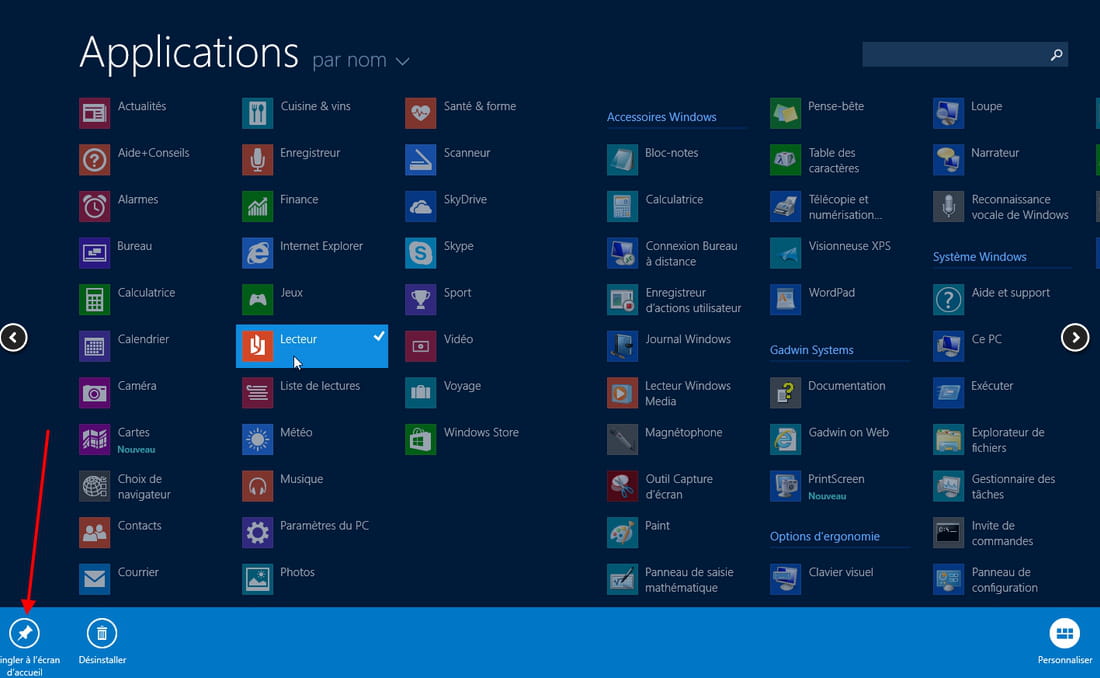
Task: Open Connexion Bureau à distance
Action: tap(673, 253)
